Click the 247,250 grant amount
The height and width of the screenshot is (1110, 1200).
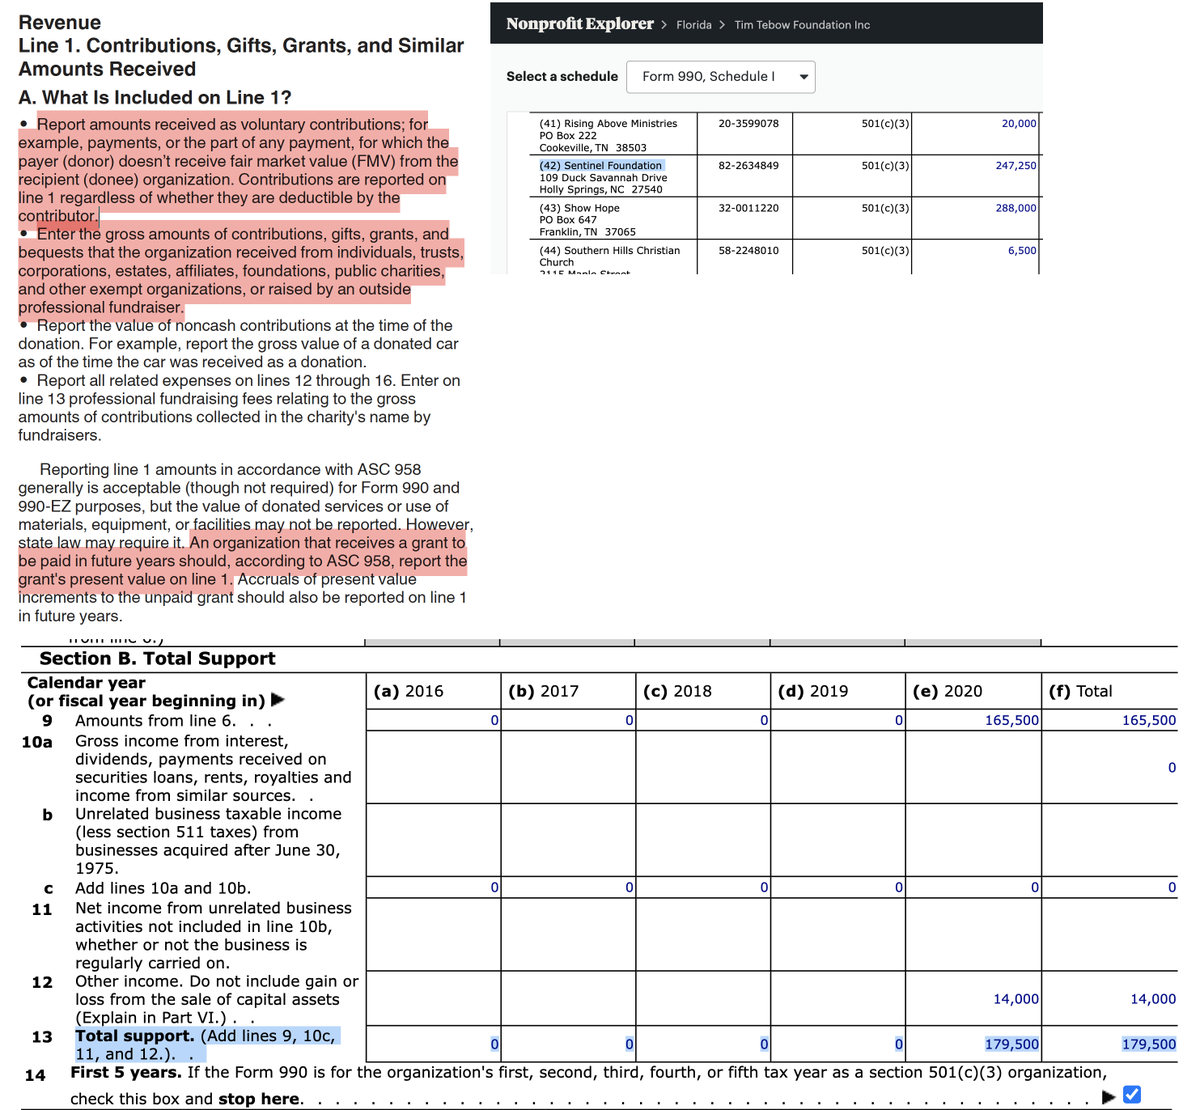tap(1016, 165)
